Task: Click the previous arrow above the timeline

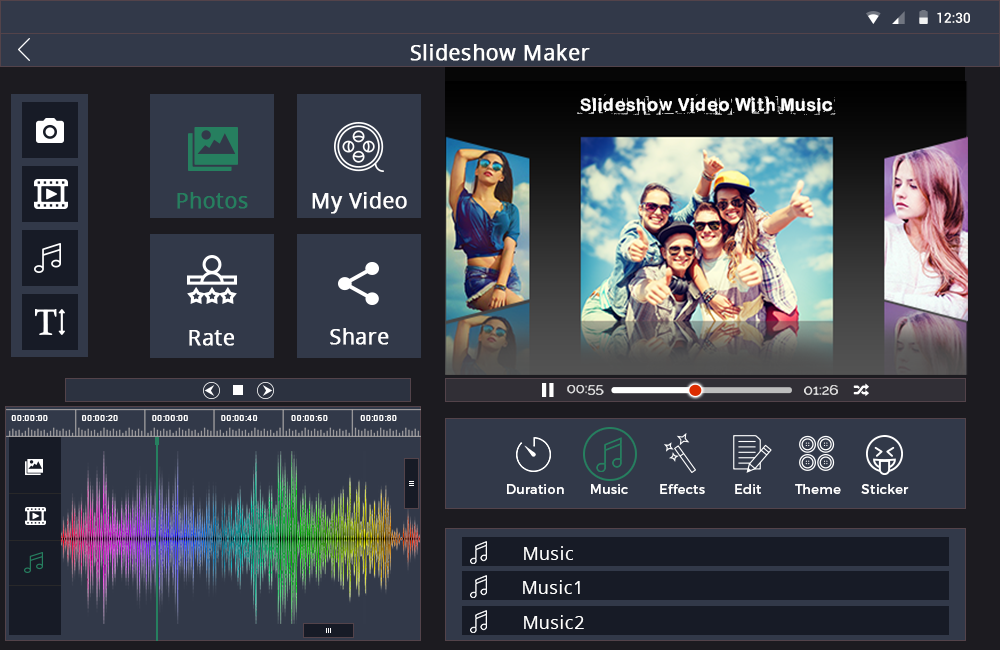Action: [x=211, y=390]
